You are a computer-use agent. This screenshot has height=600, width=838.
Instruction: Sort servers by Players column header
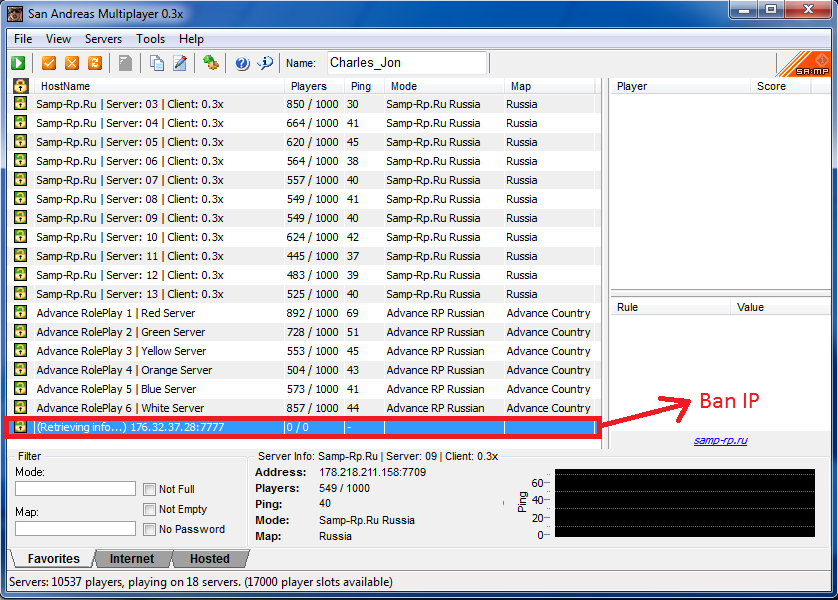coord(314,86)
